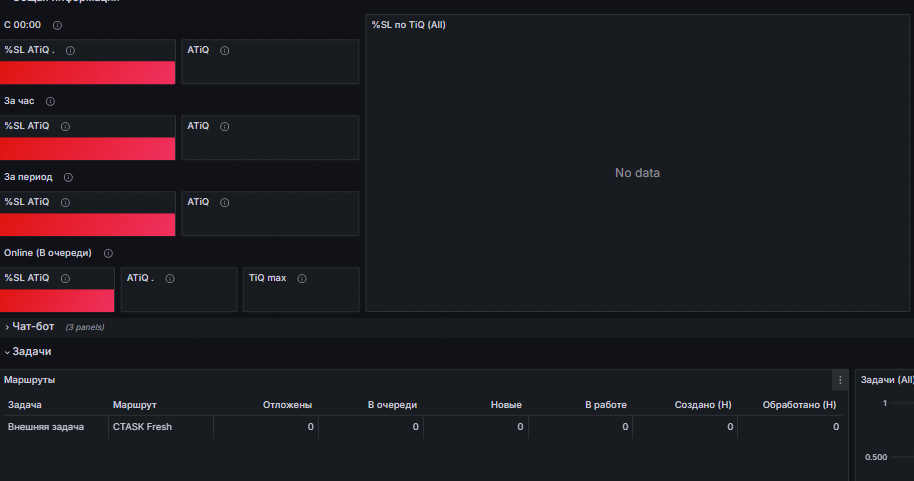The height and width of the screenshot is (481, 914).
Task: Click info icon on 'ATiQ .' panel in Online row
Action: click(x=170, y=279)
